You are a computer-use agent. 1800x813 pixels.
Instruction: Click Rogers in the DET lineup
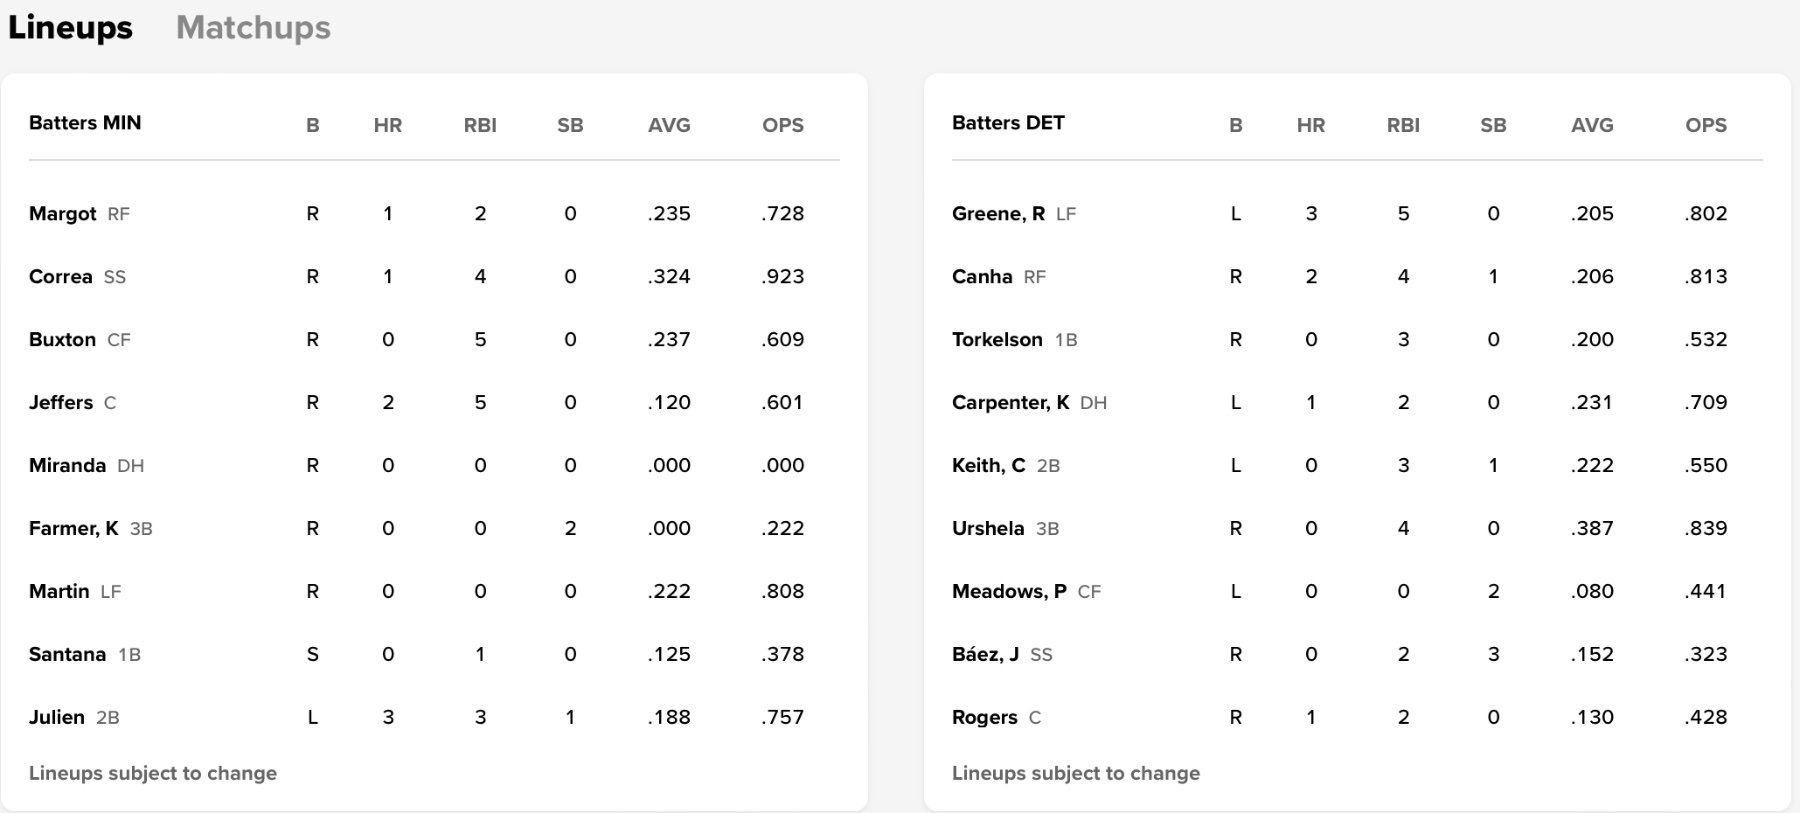(984, 718)
